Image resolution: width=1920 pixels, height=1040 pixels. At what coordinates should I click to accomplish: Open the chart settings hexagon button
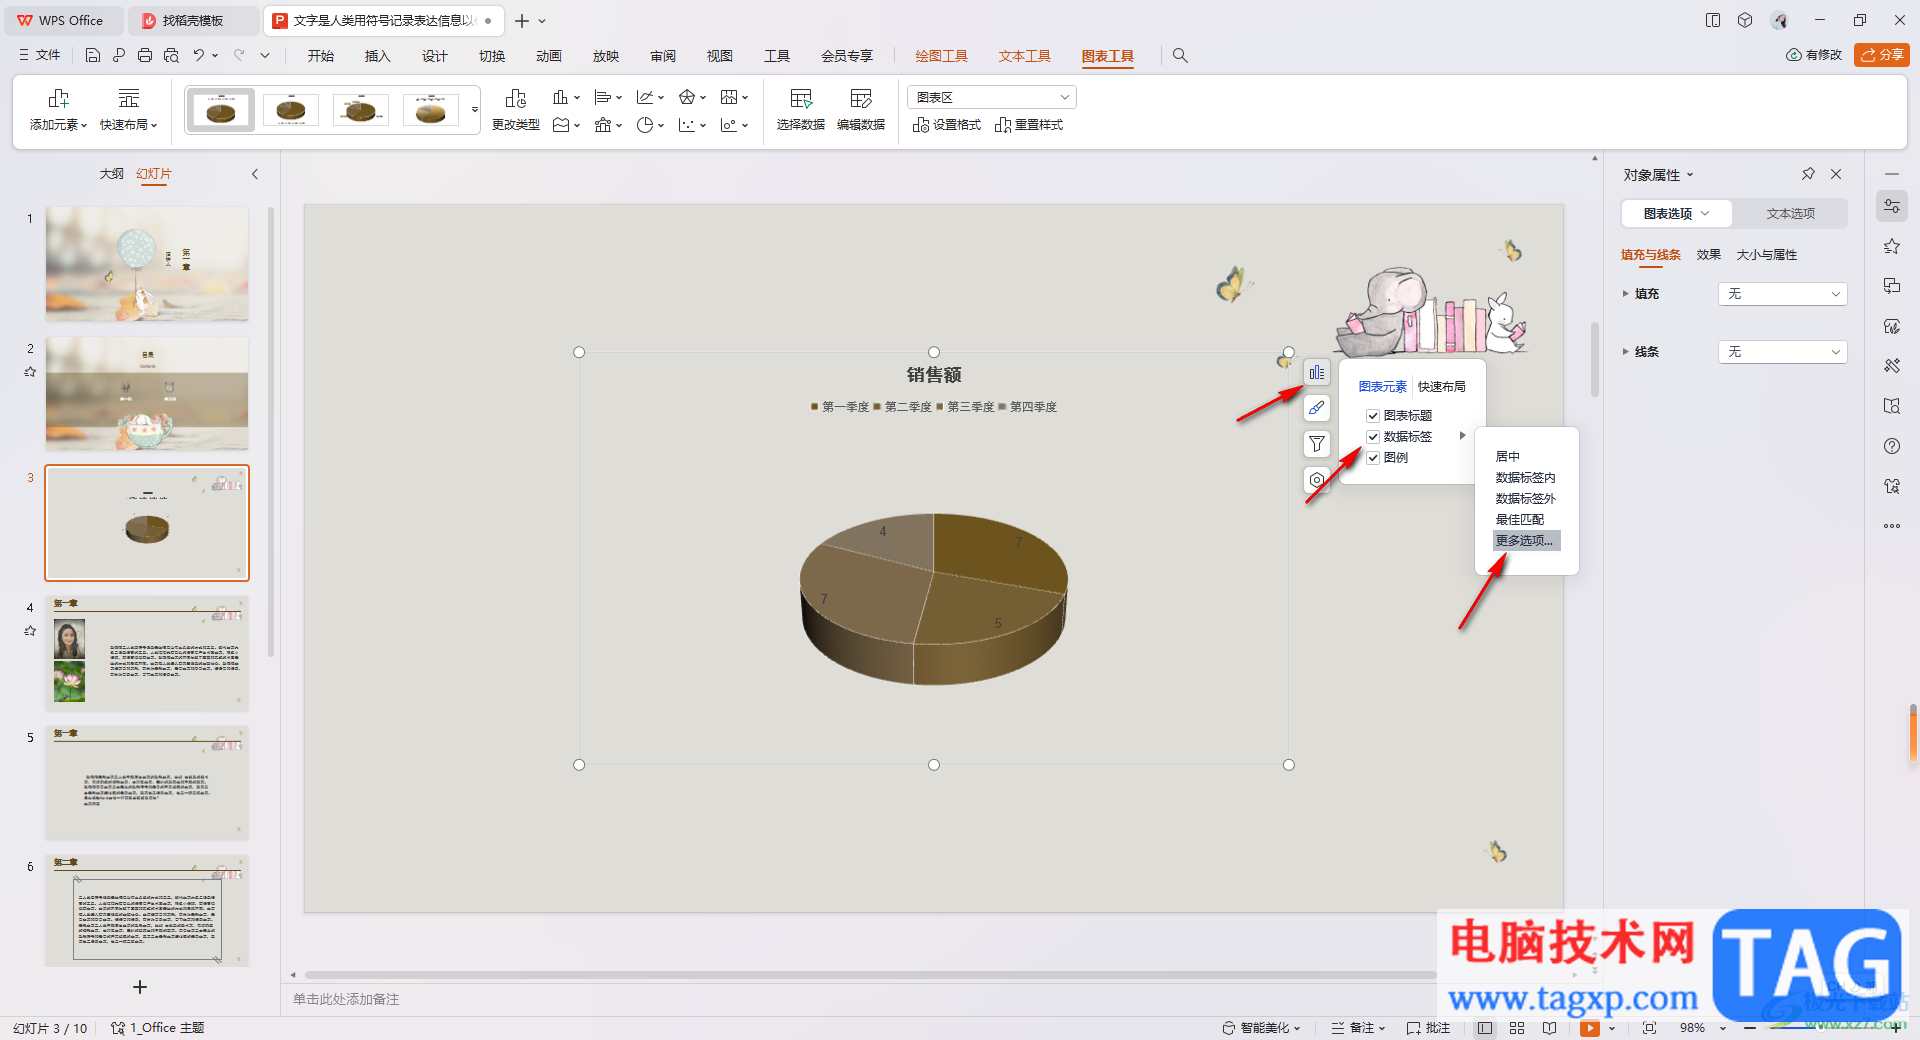tap(1317, 480)
